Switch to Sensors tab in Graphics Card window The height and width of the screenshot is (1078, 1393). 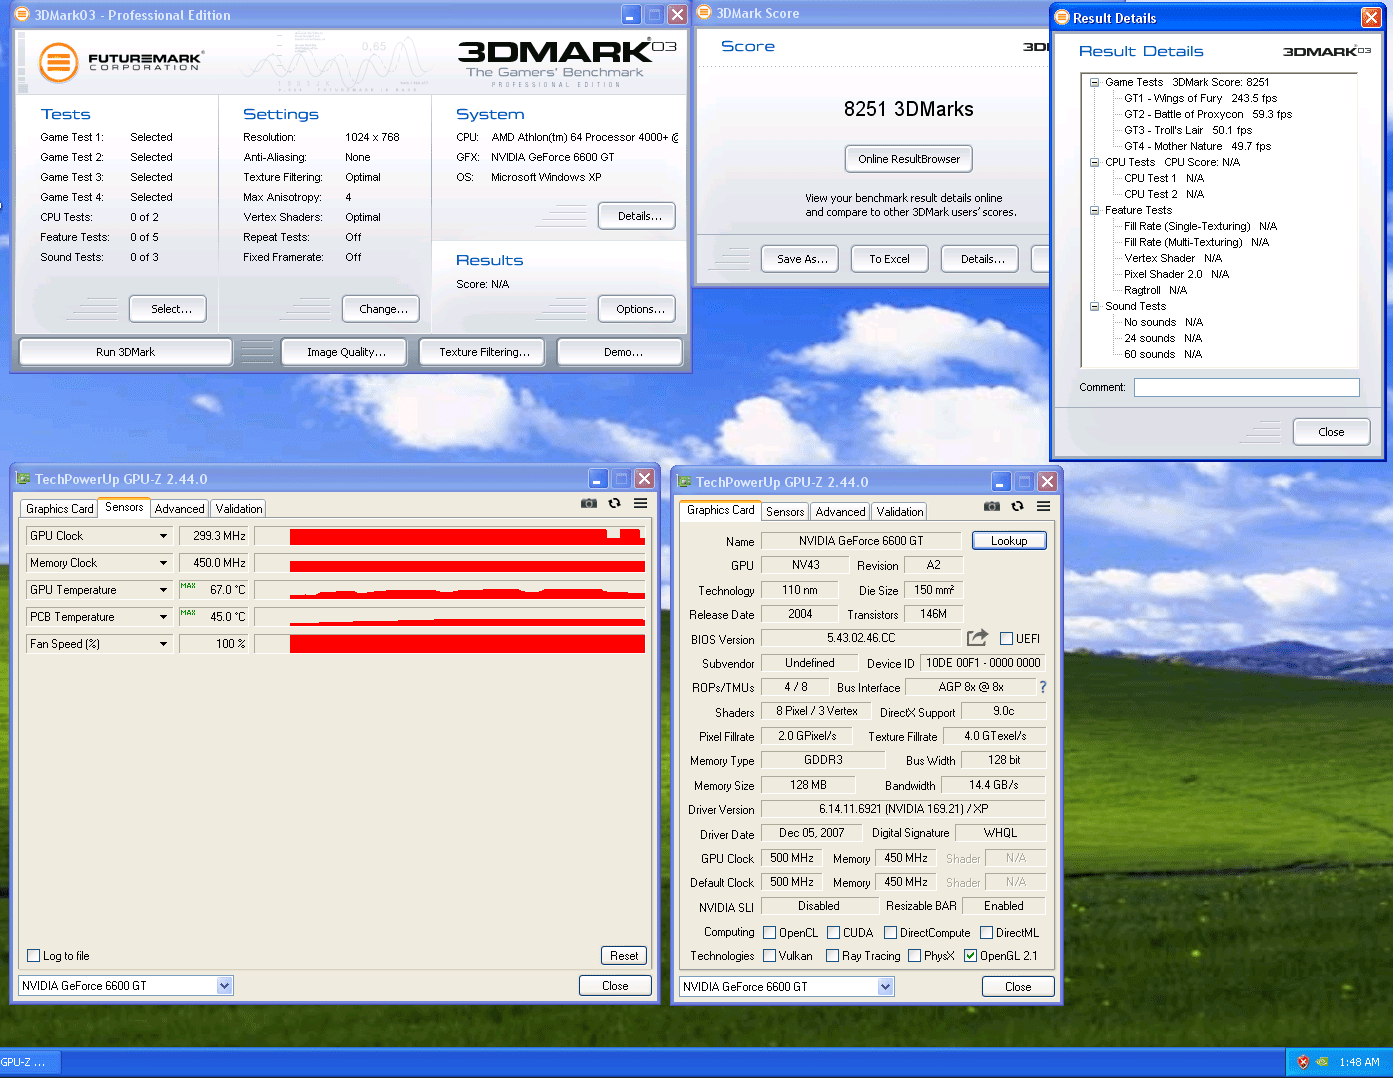coord(785,512)
